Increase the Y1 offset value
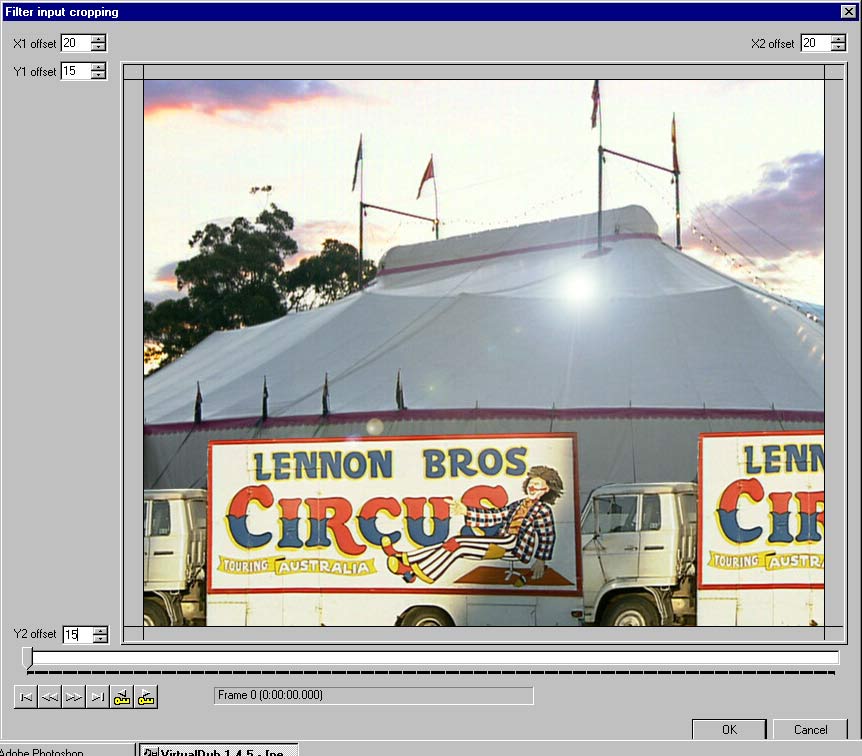 pos(98,67)
